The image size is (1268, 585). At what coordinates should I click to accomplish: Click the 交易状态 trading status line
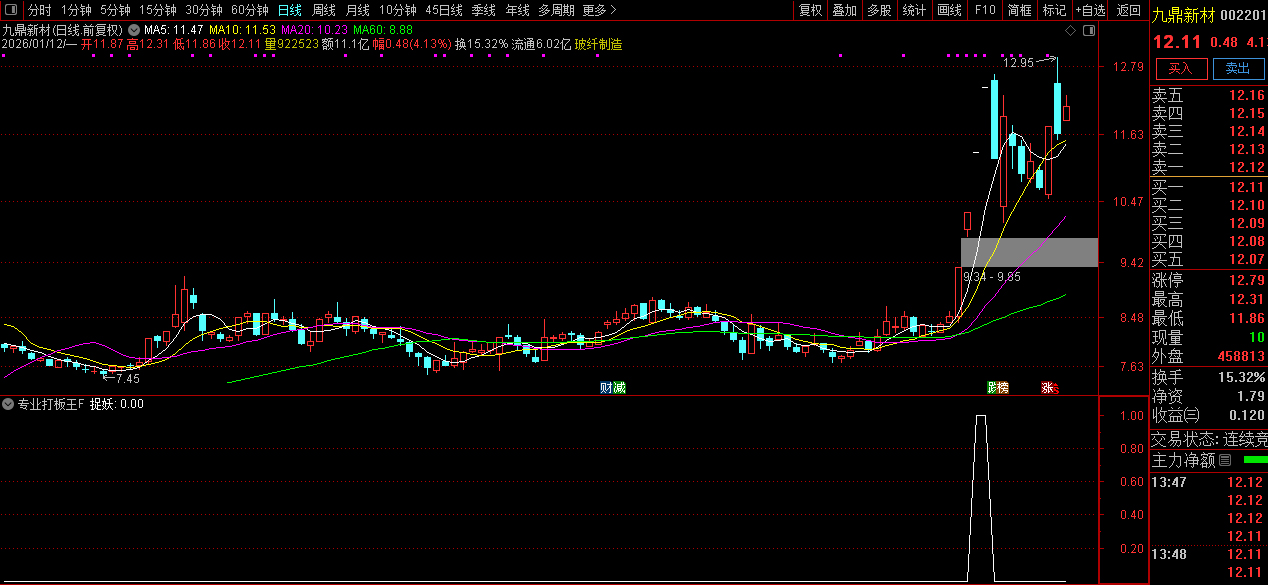[1209, 439]
